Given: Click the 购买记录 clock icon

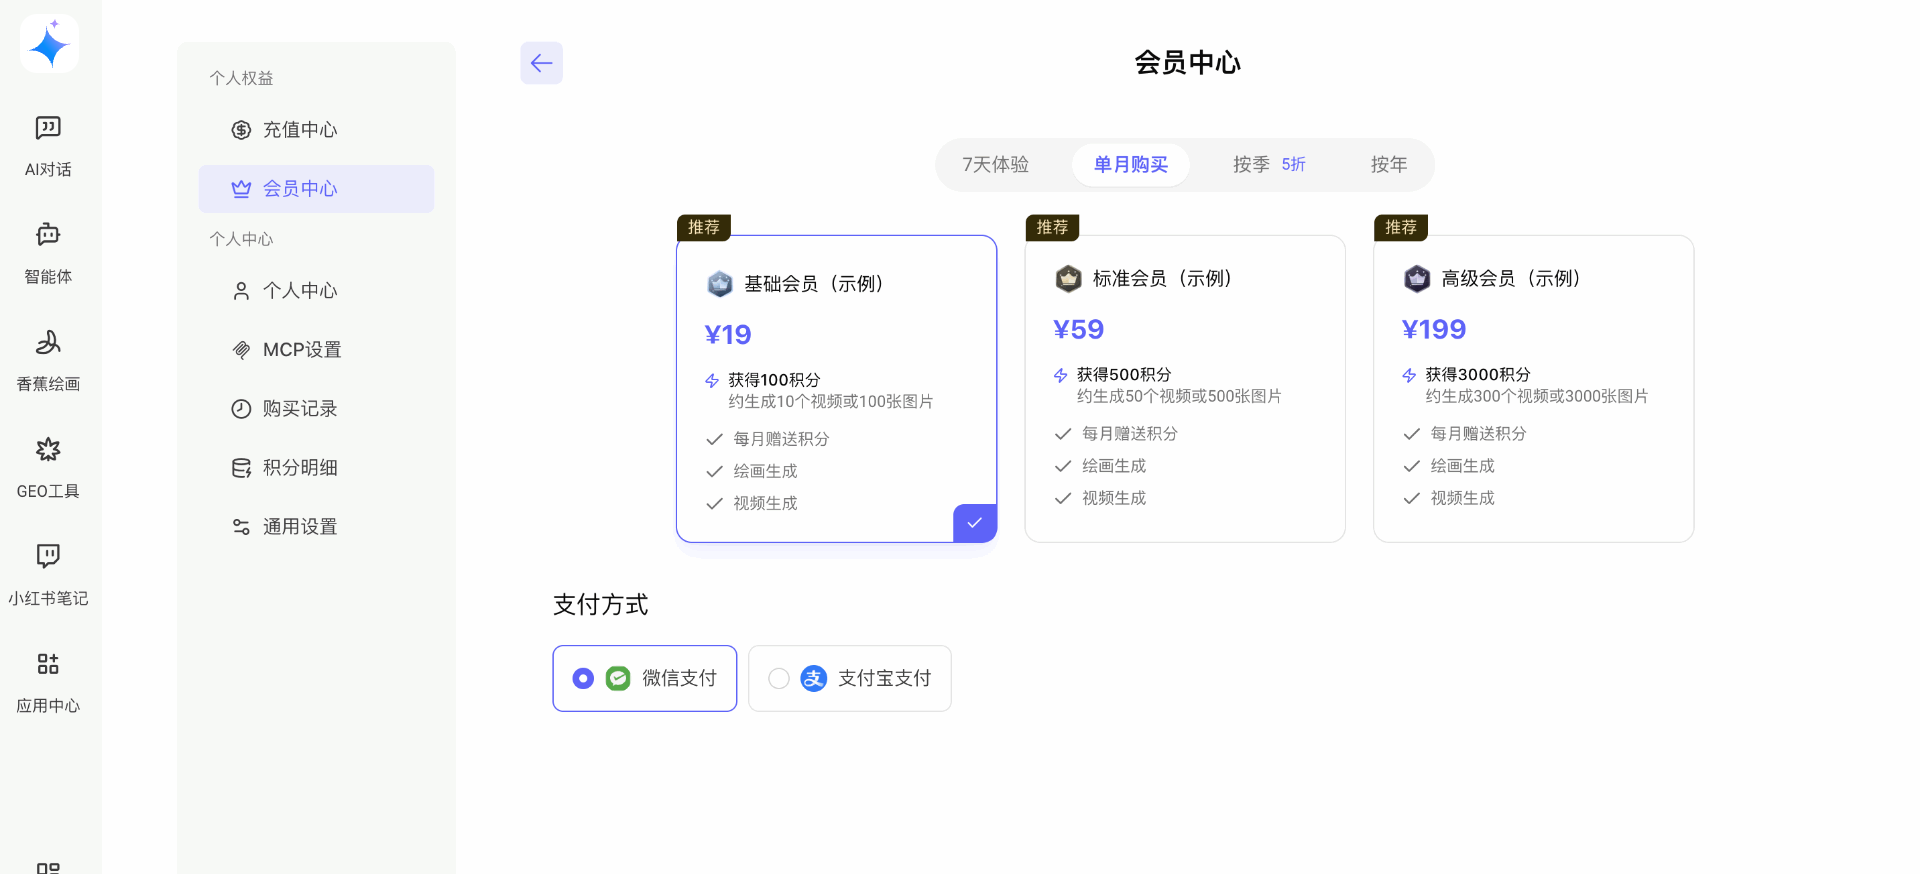Looking at the screenshot, I should pyautogui.click(x=241, y=409).
